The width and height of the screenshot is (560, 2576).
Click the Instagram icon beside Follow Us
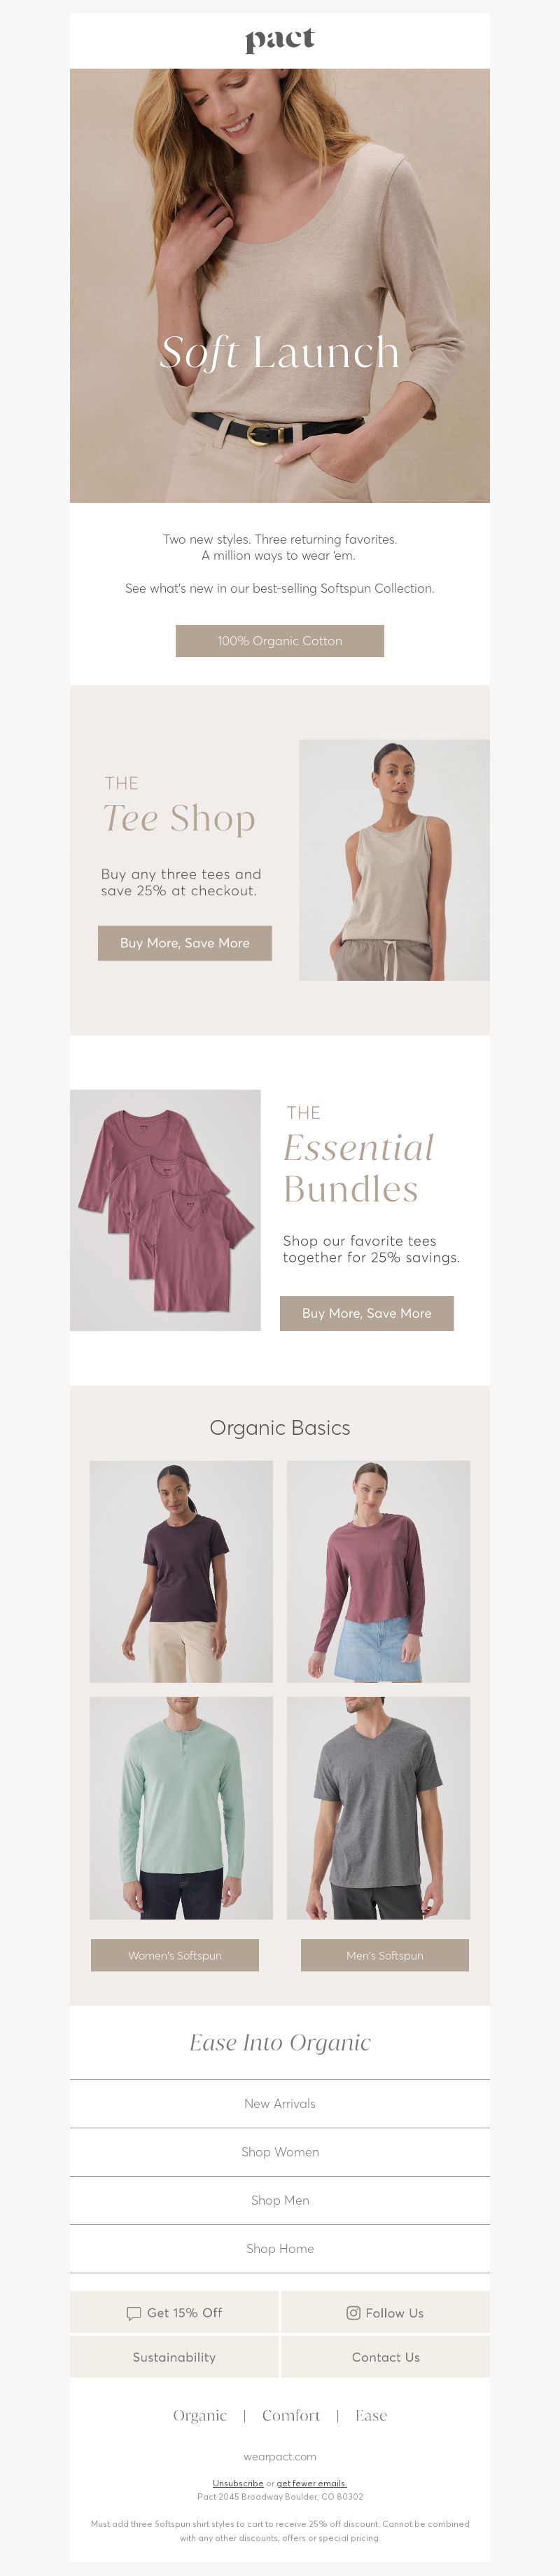353,2313
